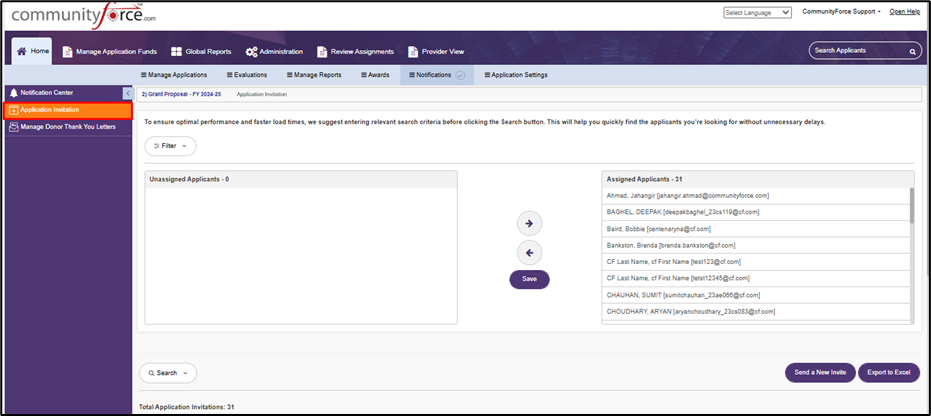Screen dimensions: 931x416
Task: Click the Notification Center bell icon
Action: (x=14, y=93)
